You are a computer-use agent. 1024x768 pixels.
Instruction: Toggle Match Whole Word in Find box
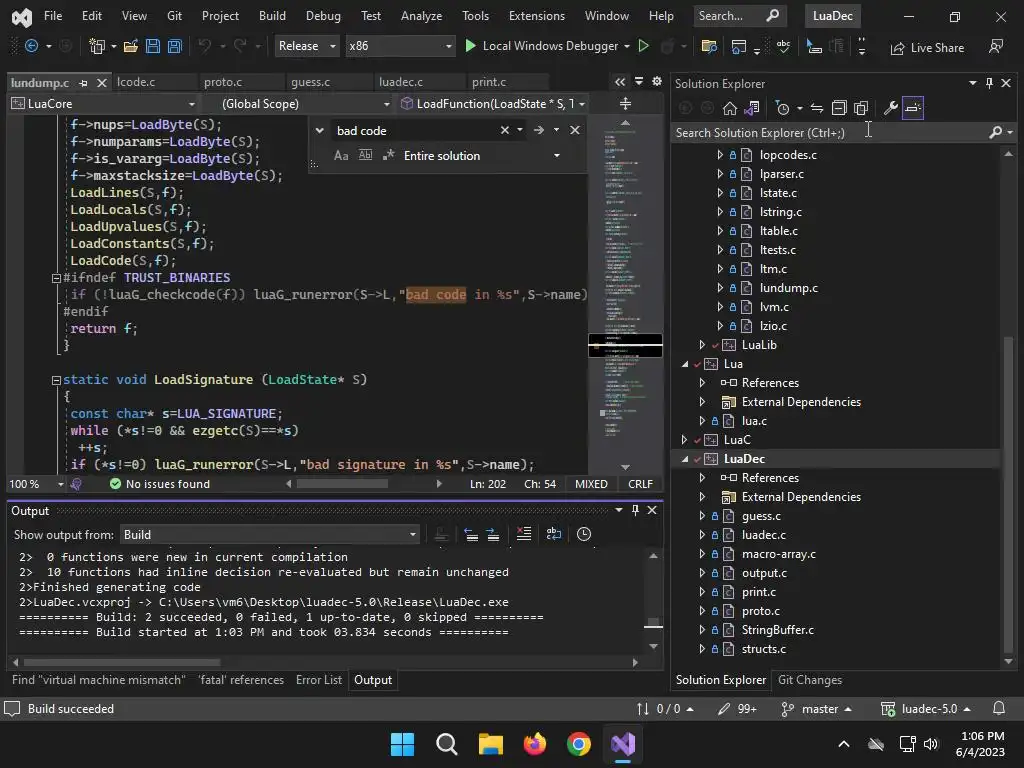click(365, 155)
